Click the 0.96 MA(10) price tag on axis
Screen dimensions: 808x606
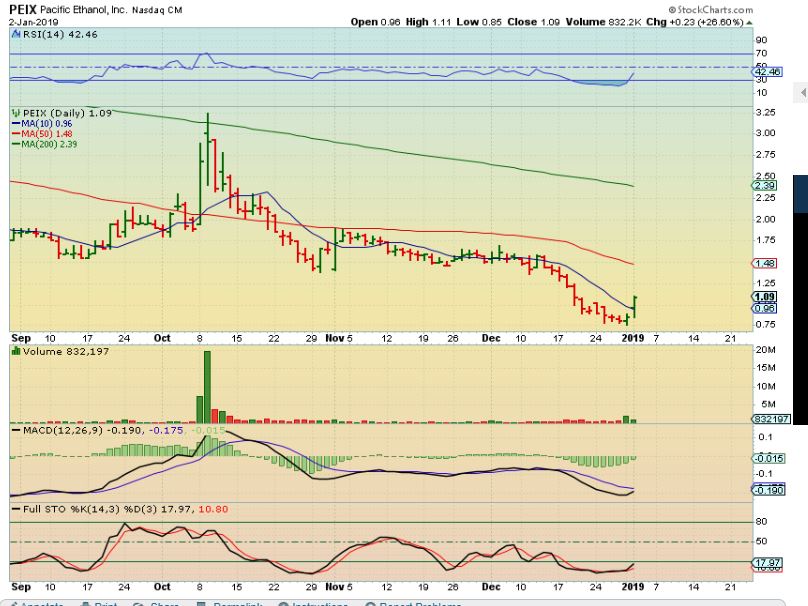[x=765, y=308]
